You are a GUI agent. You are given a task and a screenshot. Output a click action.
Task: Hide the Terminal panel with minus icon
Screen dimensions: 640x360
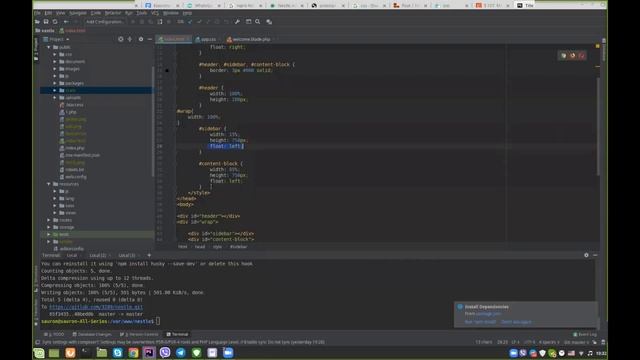pos(595,255)
